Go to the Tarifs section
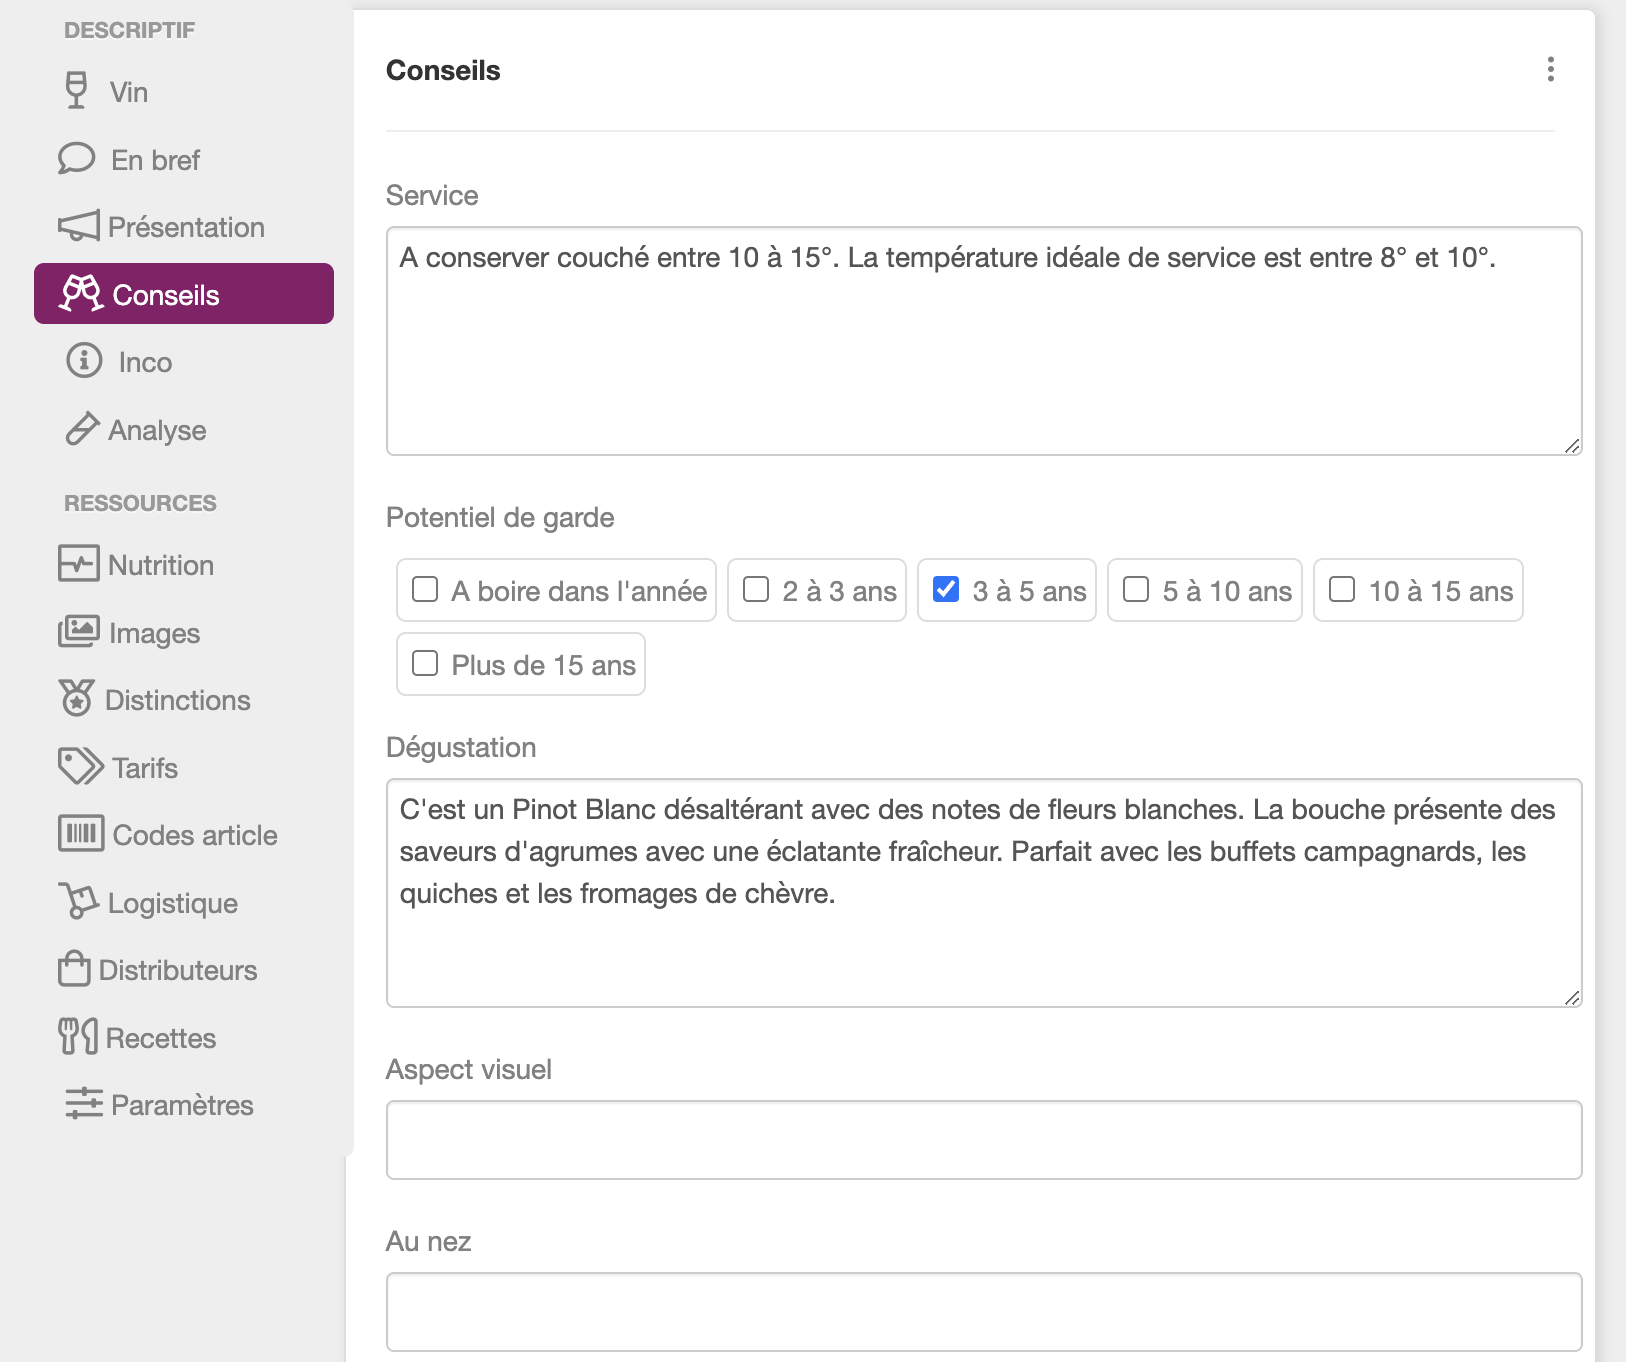This screenshot has height=1362, width=1626. 119,767
